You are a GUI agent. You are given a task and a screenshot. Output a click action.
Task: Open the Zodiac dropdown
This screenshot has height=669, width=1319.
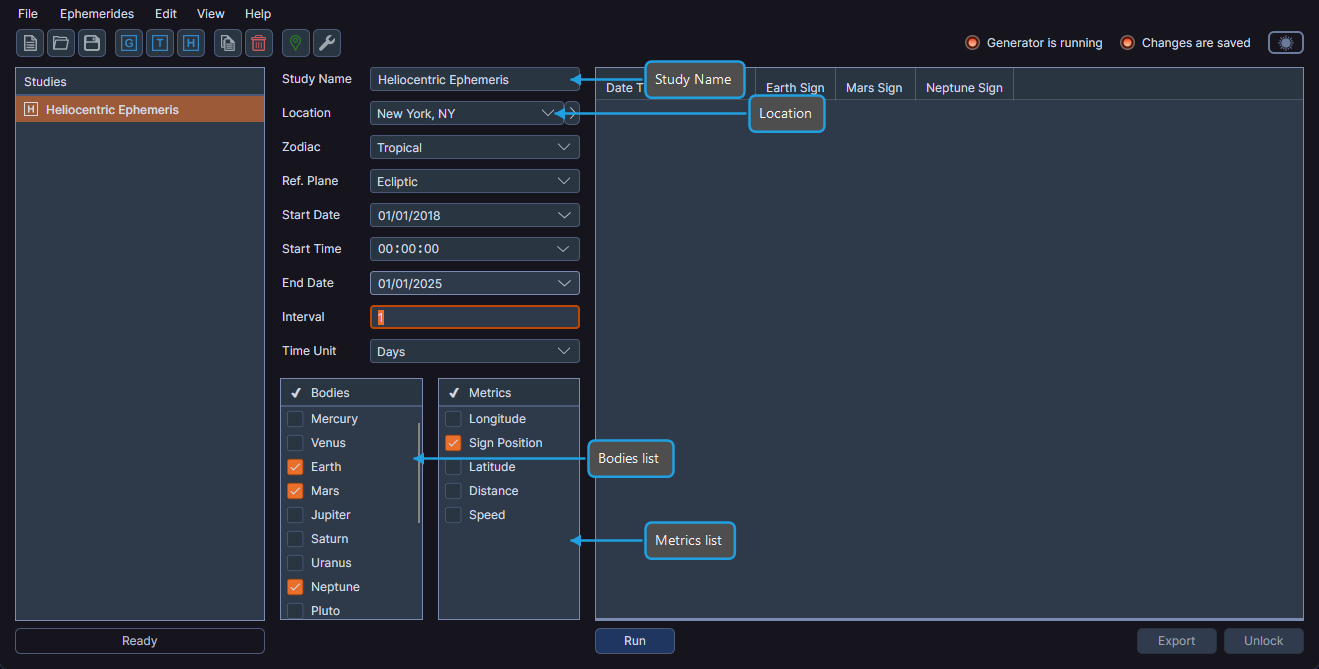click(x=474, y=147)
